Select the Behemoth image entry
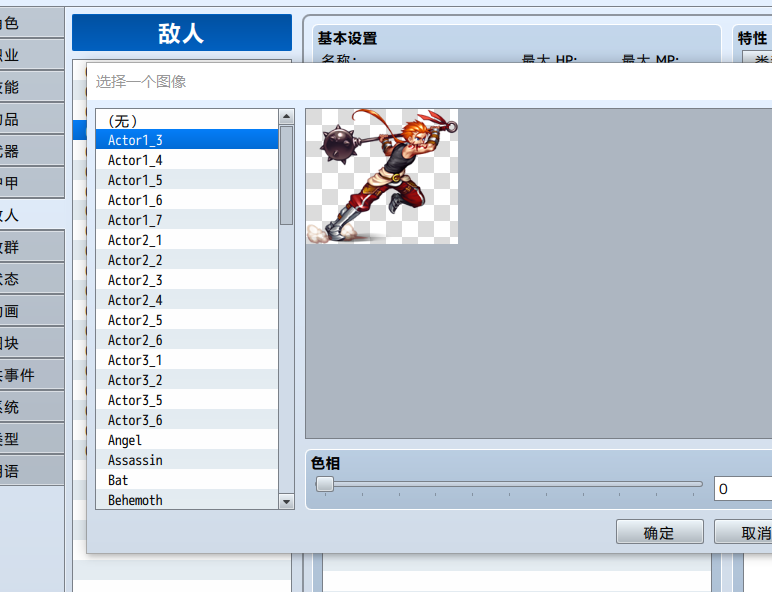This screenshot has height=592, width=772. pyautogui.click(x=187, y=499)
